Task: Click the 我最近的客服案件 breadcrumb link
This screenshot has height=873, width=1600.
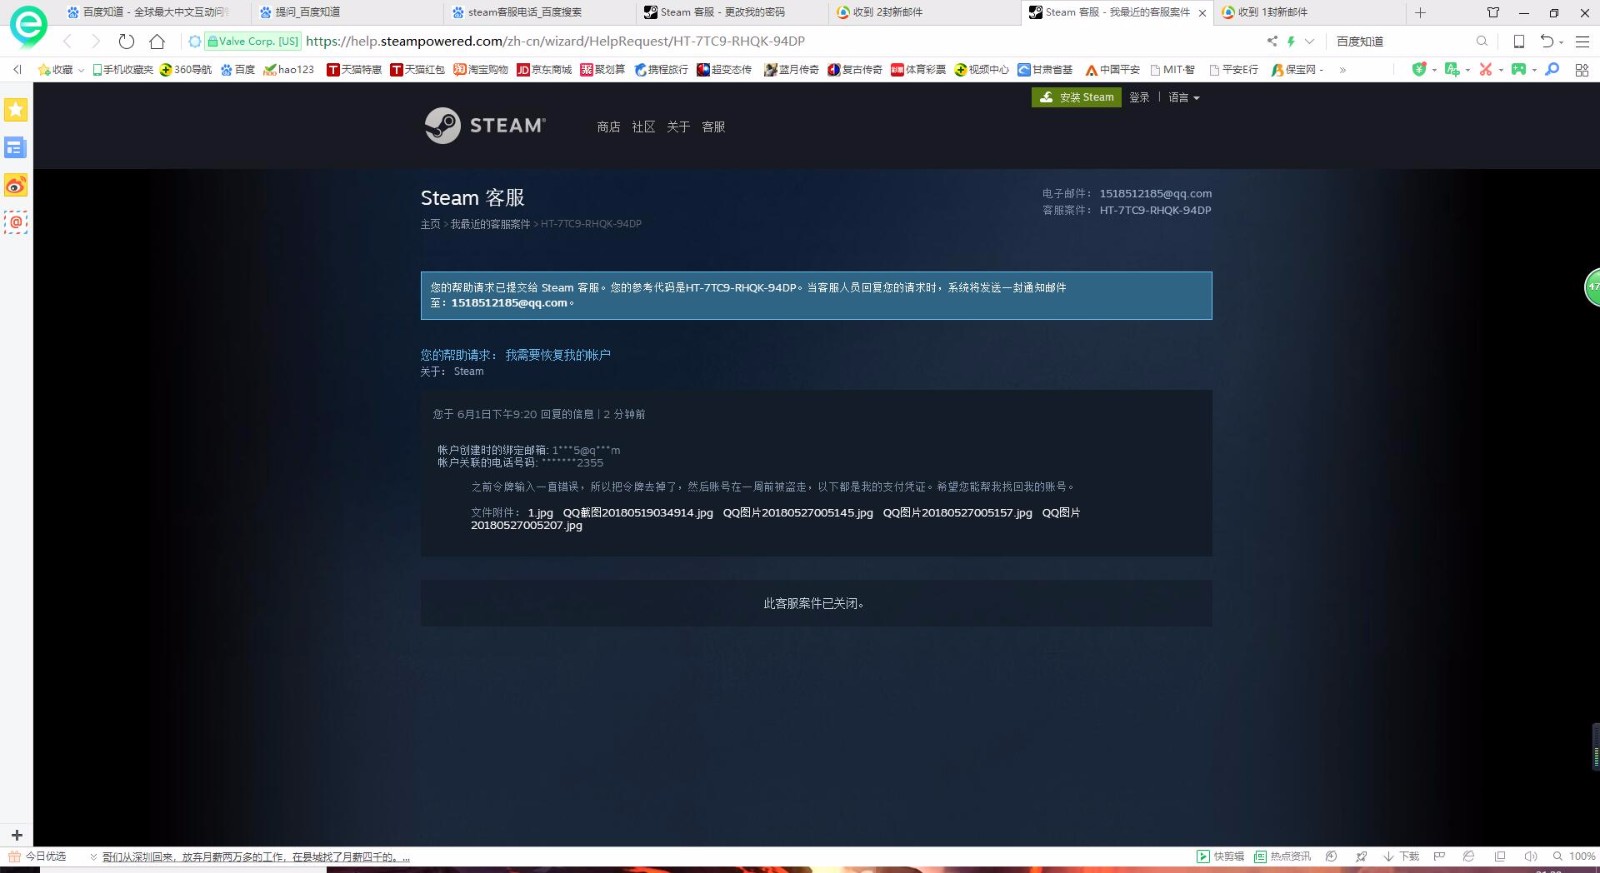Action: pos(490,224)
